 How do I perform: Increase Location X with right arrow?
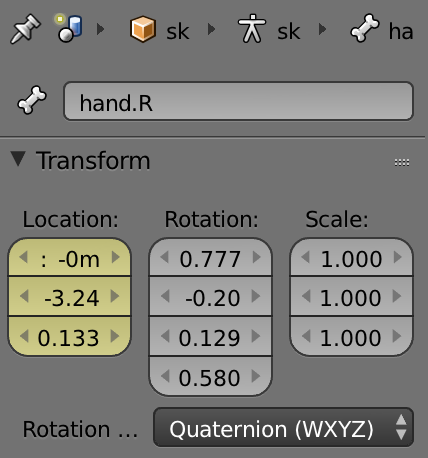116,257
